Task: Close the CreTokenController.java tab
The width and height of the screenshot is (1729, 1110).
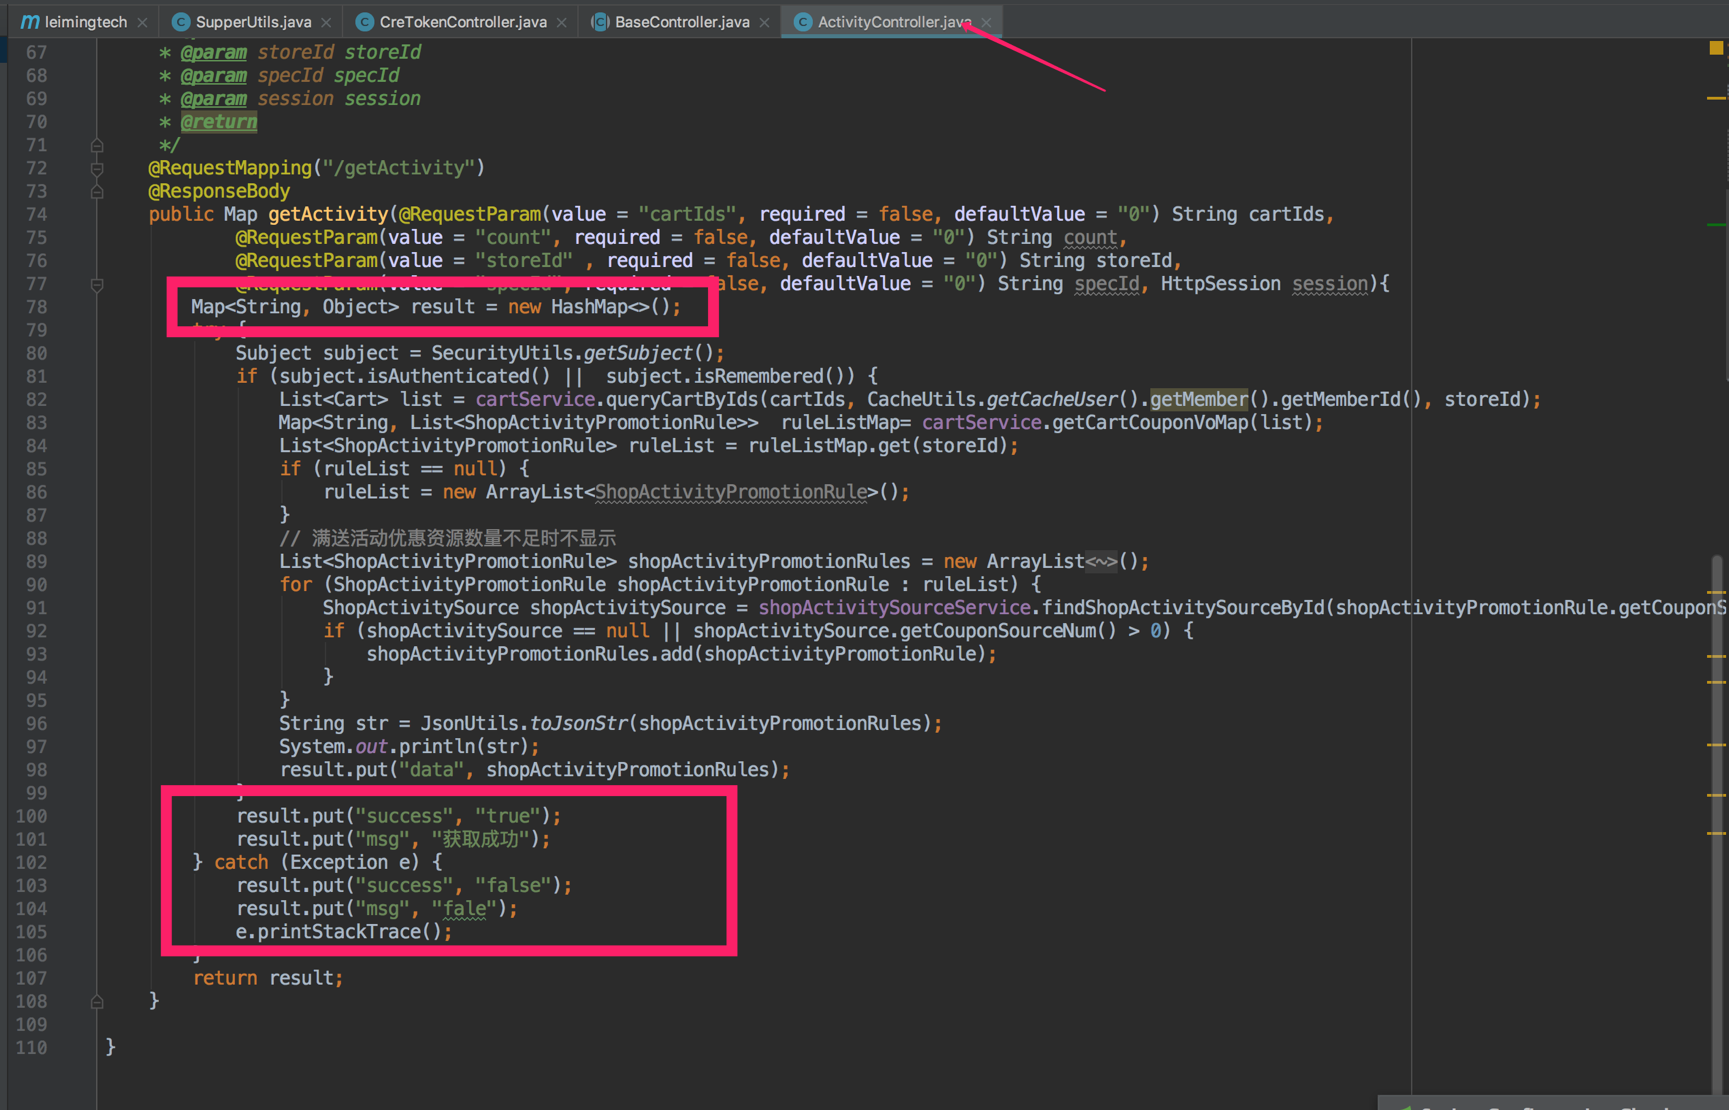Action: (x=561, y=22)
